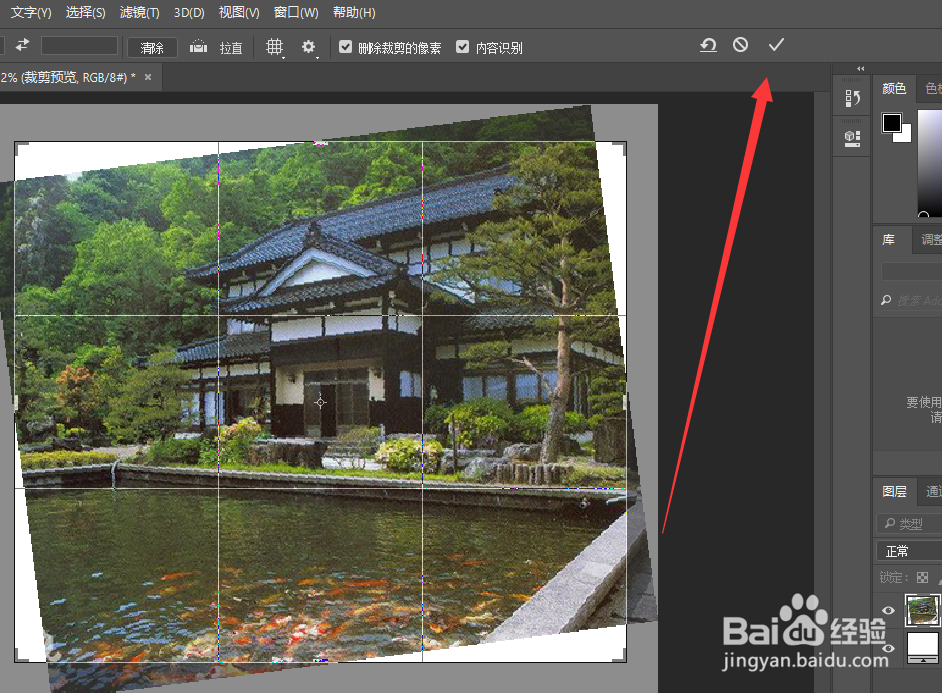Select the white bottom layer thumbnail
This screenshot has width=942, height=693.
click(922, 647)
